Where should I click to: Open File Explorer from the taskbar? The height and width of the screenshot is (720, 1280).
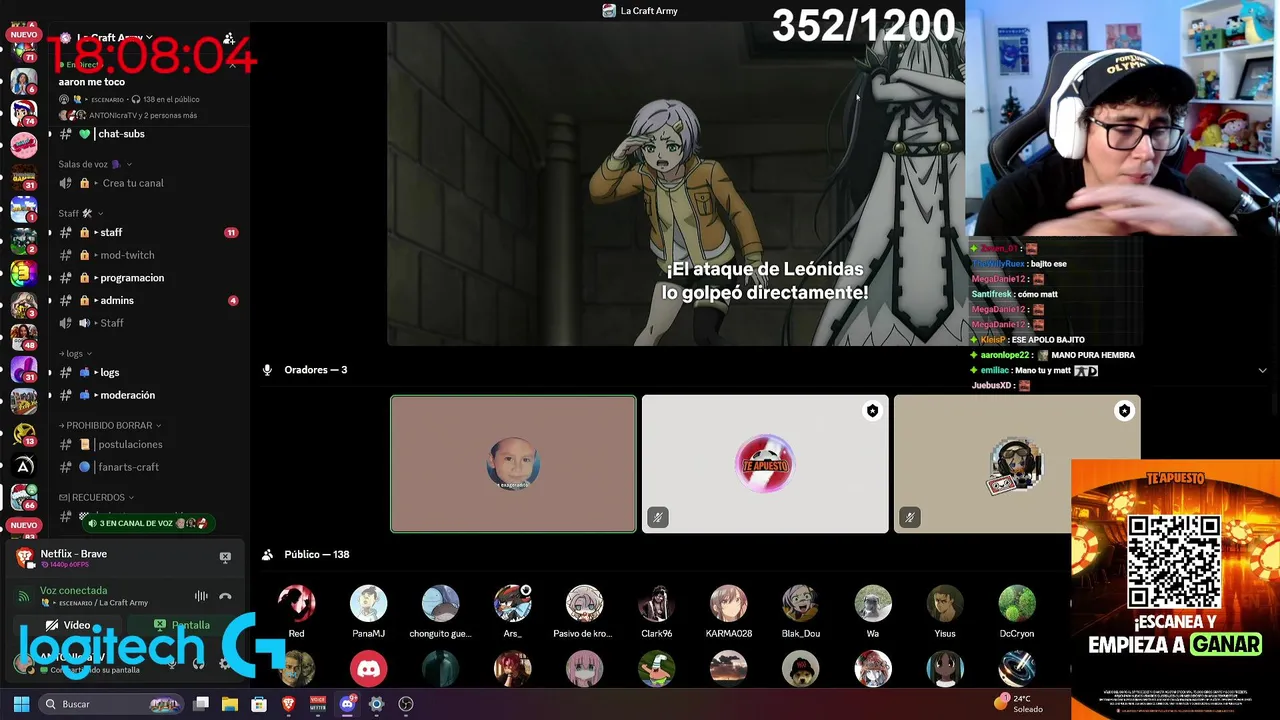(230, 704)
